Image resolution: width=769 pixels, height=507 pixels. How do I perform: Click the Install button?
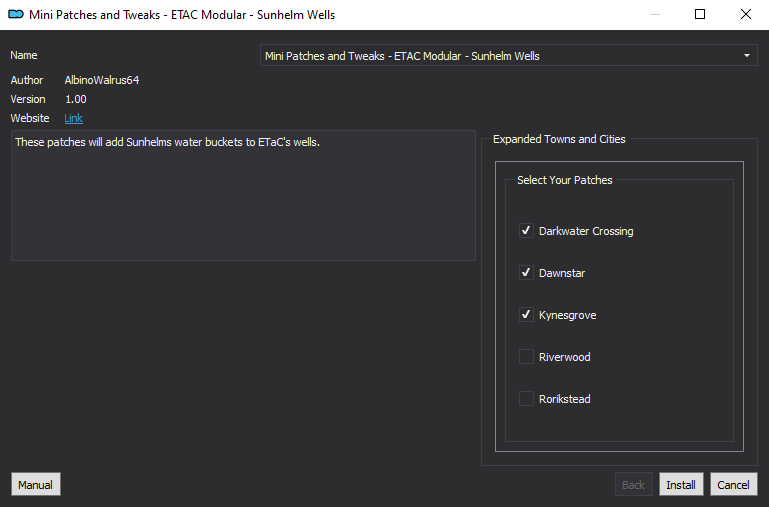(x=681, y=484)
